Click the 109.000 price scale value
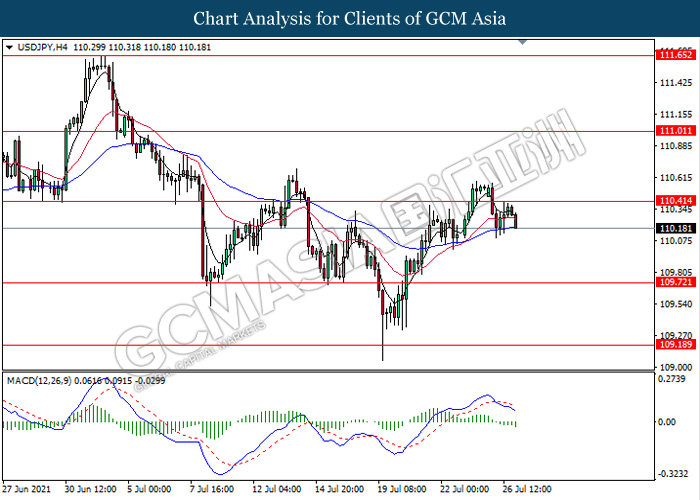The height and width of the screenshot is (500, 700). pyautogui.click(x=676, y=367)
